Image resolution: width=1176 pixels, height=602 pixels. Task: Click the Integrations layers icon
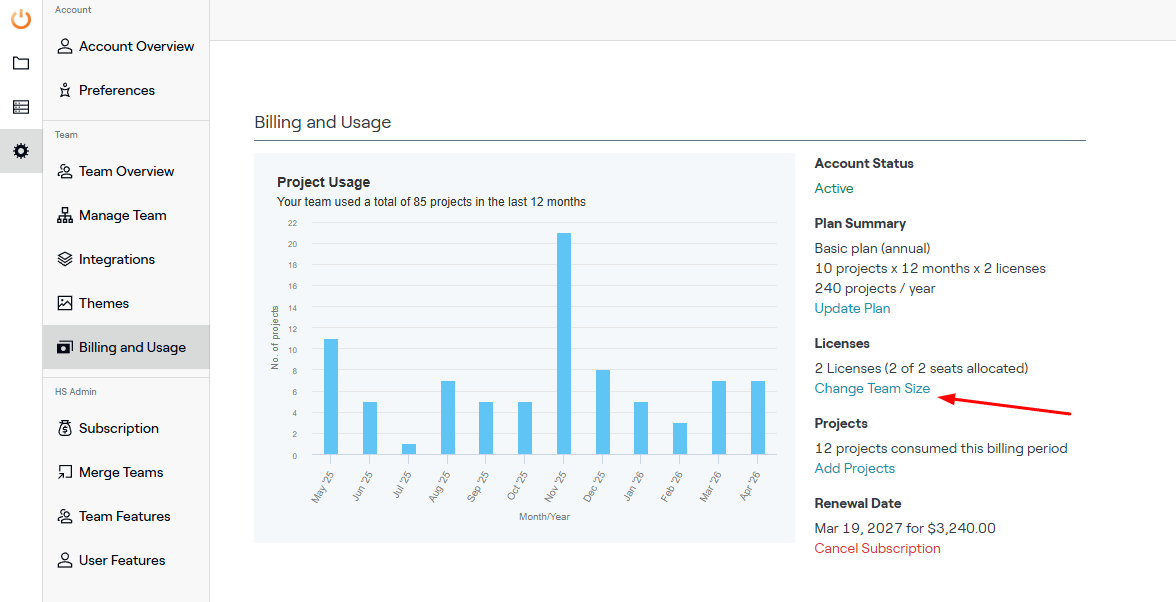(65, 259)
